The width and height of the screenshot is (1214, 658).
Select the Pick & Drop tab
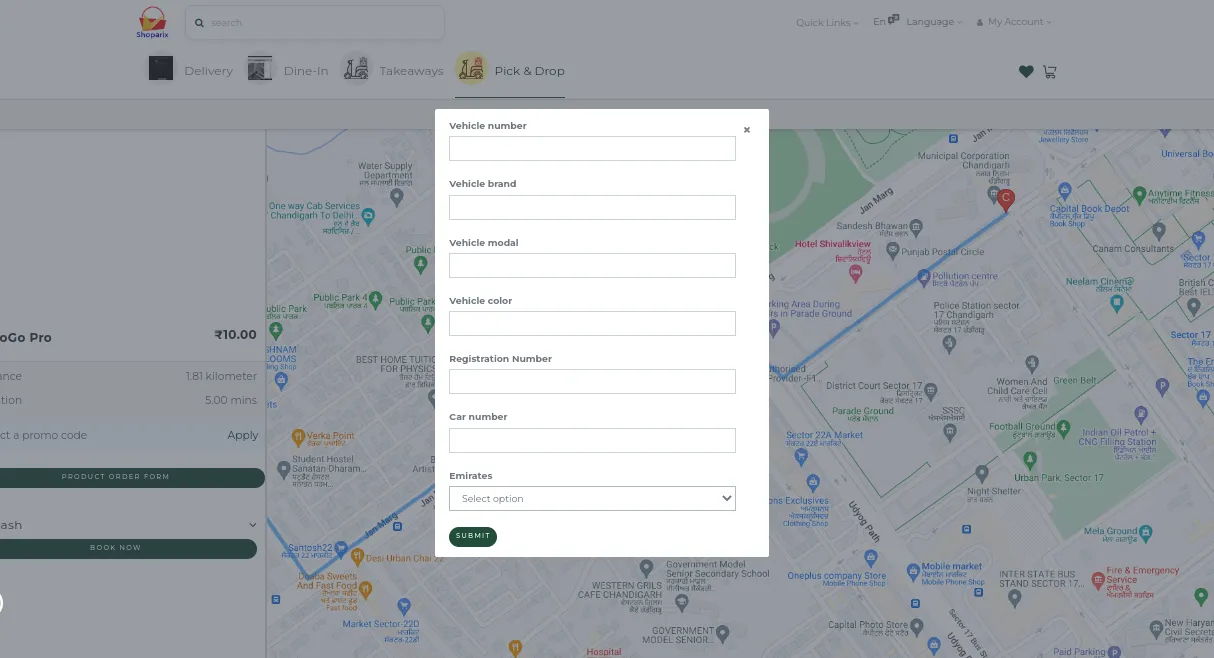coord(529,71)
